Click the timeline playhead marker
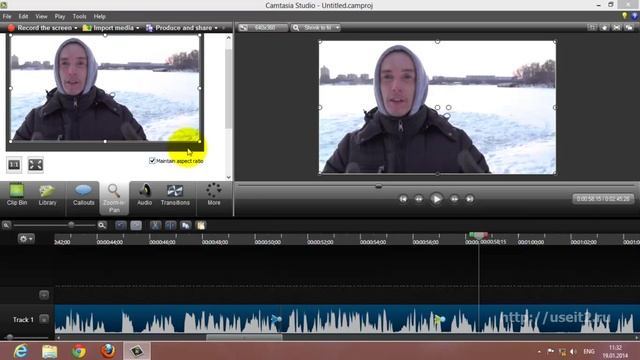Screen dimensions: 640x360 [478, 236]
